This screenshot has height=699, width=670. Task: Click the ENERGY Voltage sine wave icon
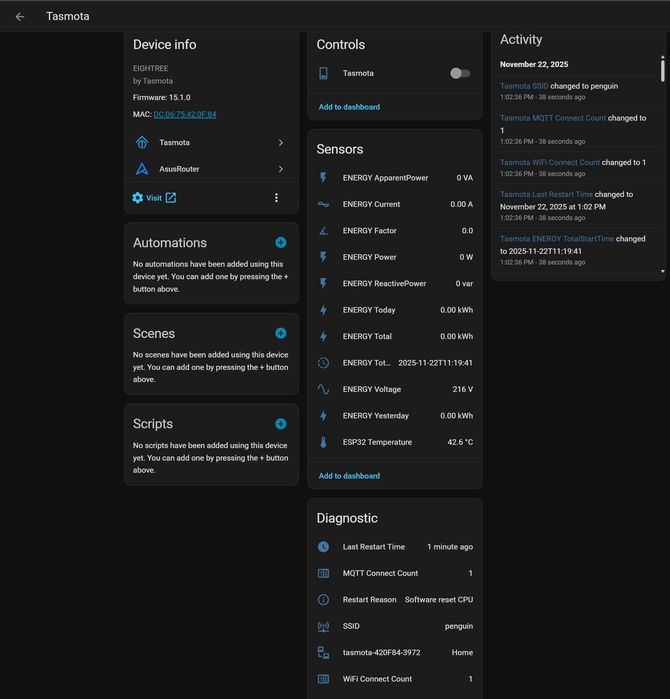pos(323,389)
